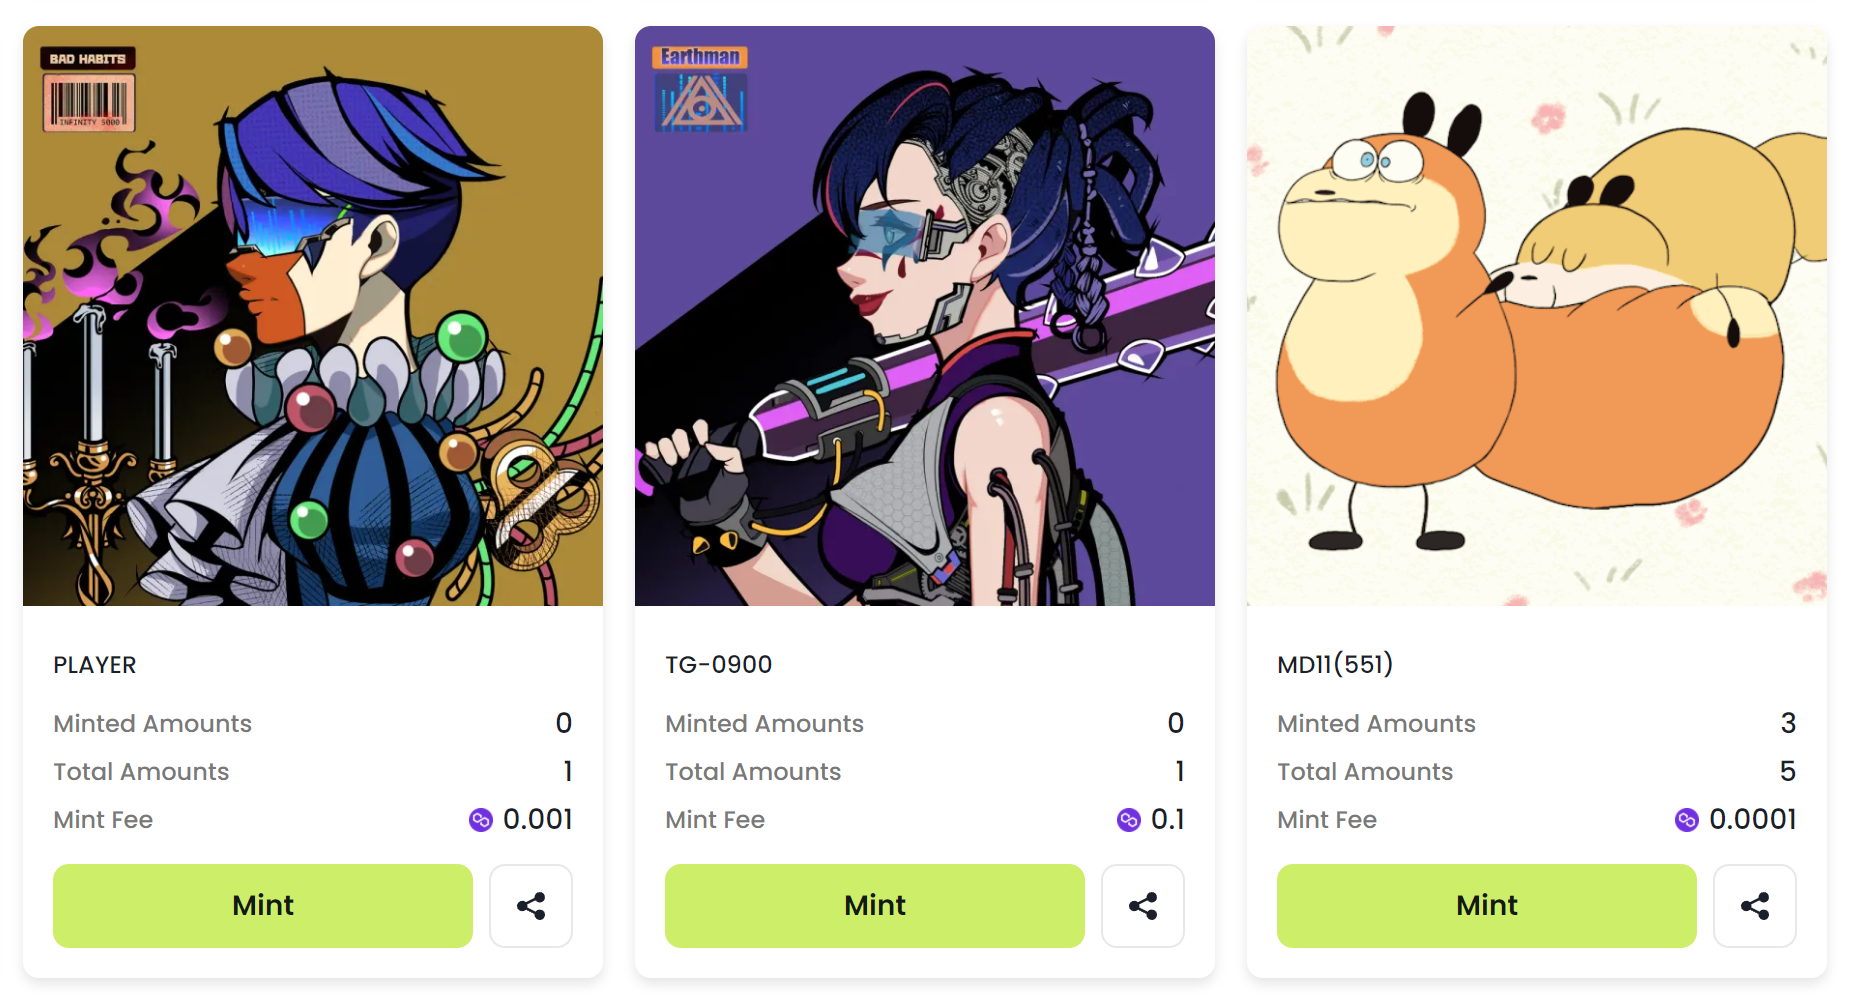
Task: Click Minted Amounts value 3 on MD11
Action: 1788,723
